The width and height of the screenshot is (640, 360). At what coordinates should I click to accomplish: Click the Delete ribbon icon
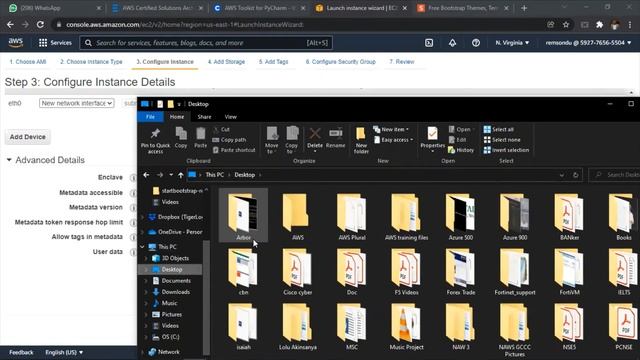click(315, 139)
